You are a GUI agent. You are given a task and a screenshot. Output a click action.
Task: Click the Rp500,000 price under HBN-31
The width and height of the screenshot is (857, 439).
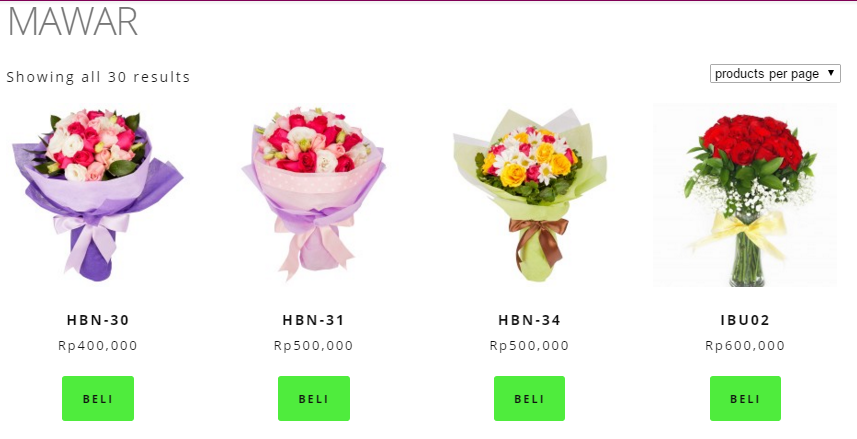click(314, 346)
